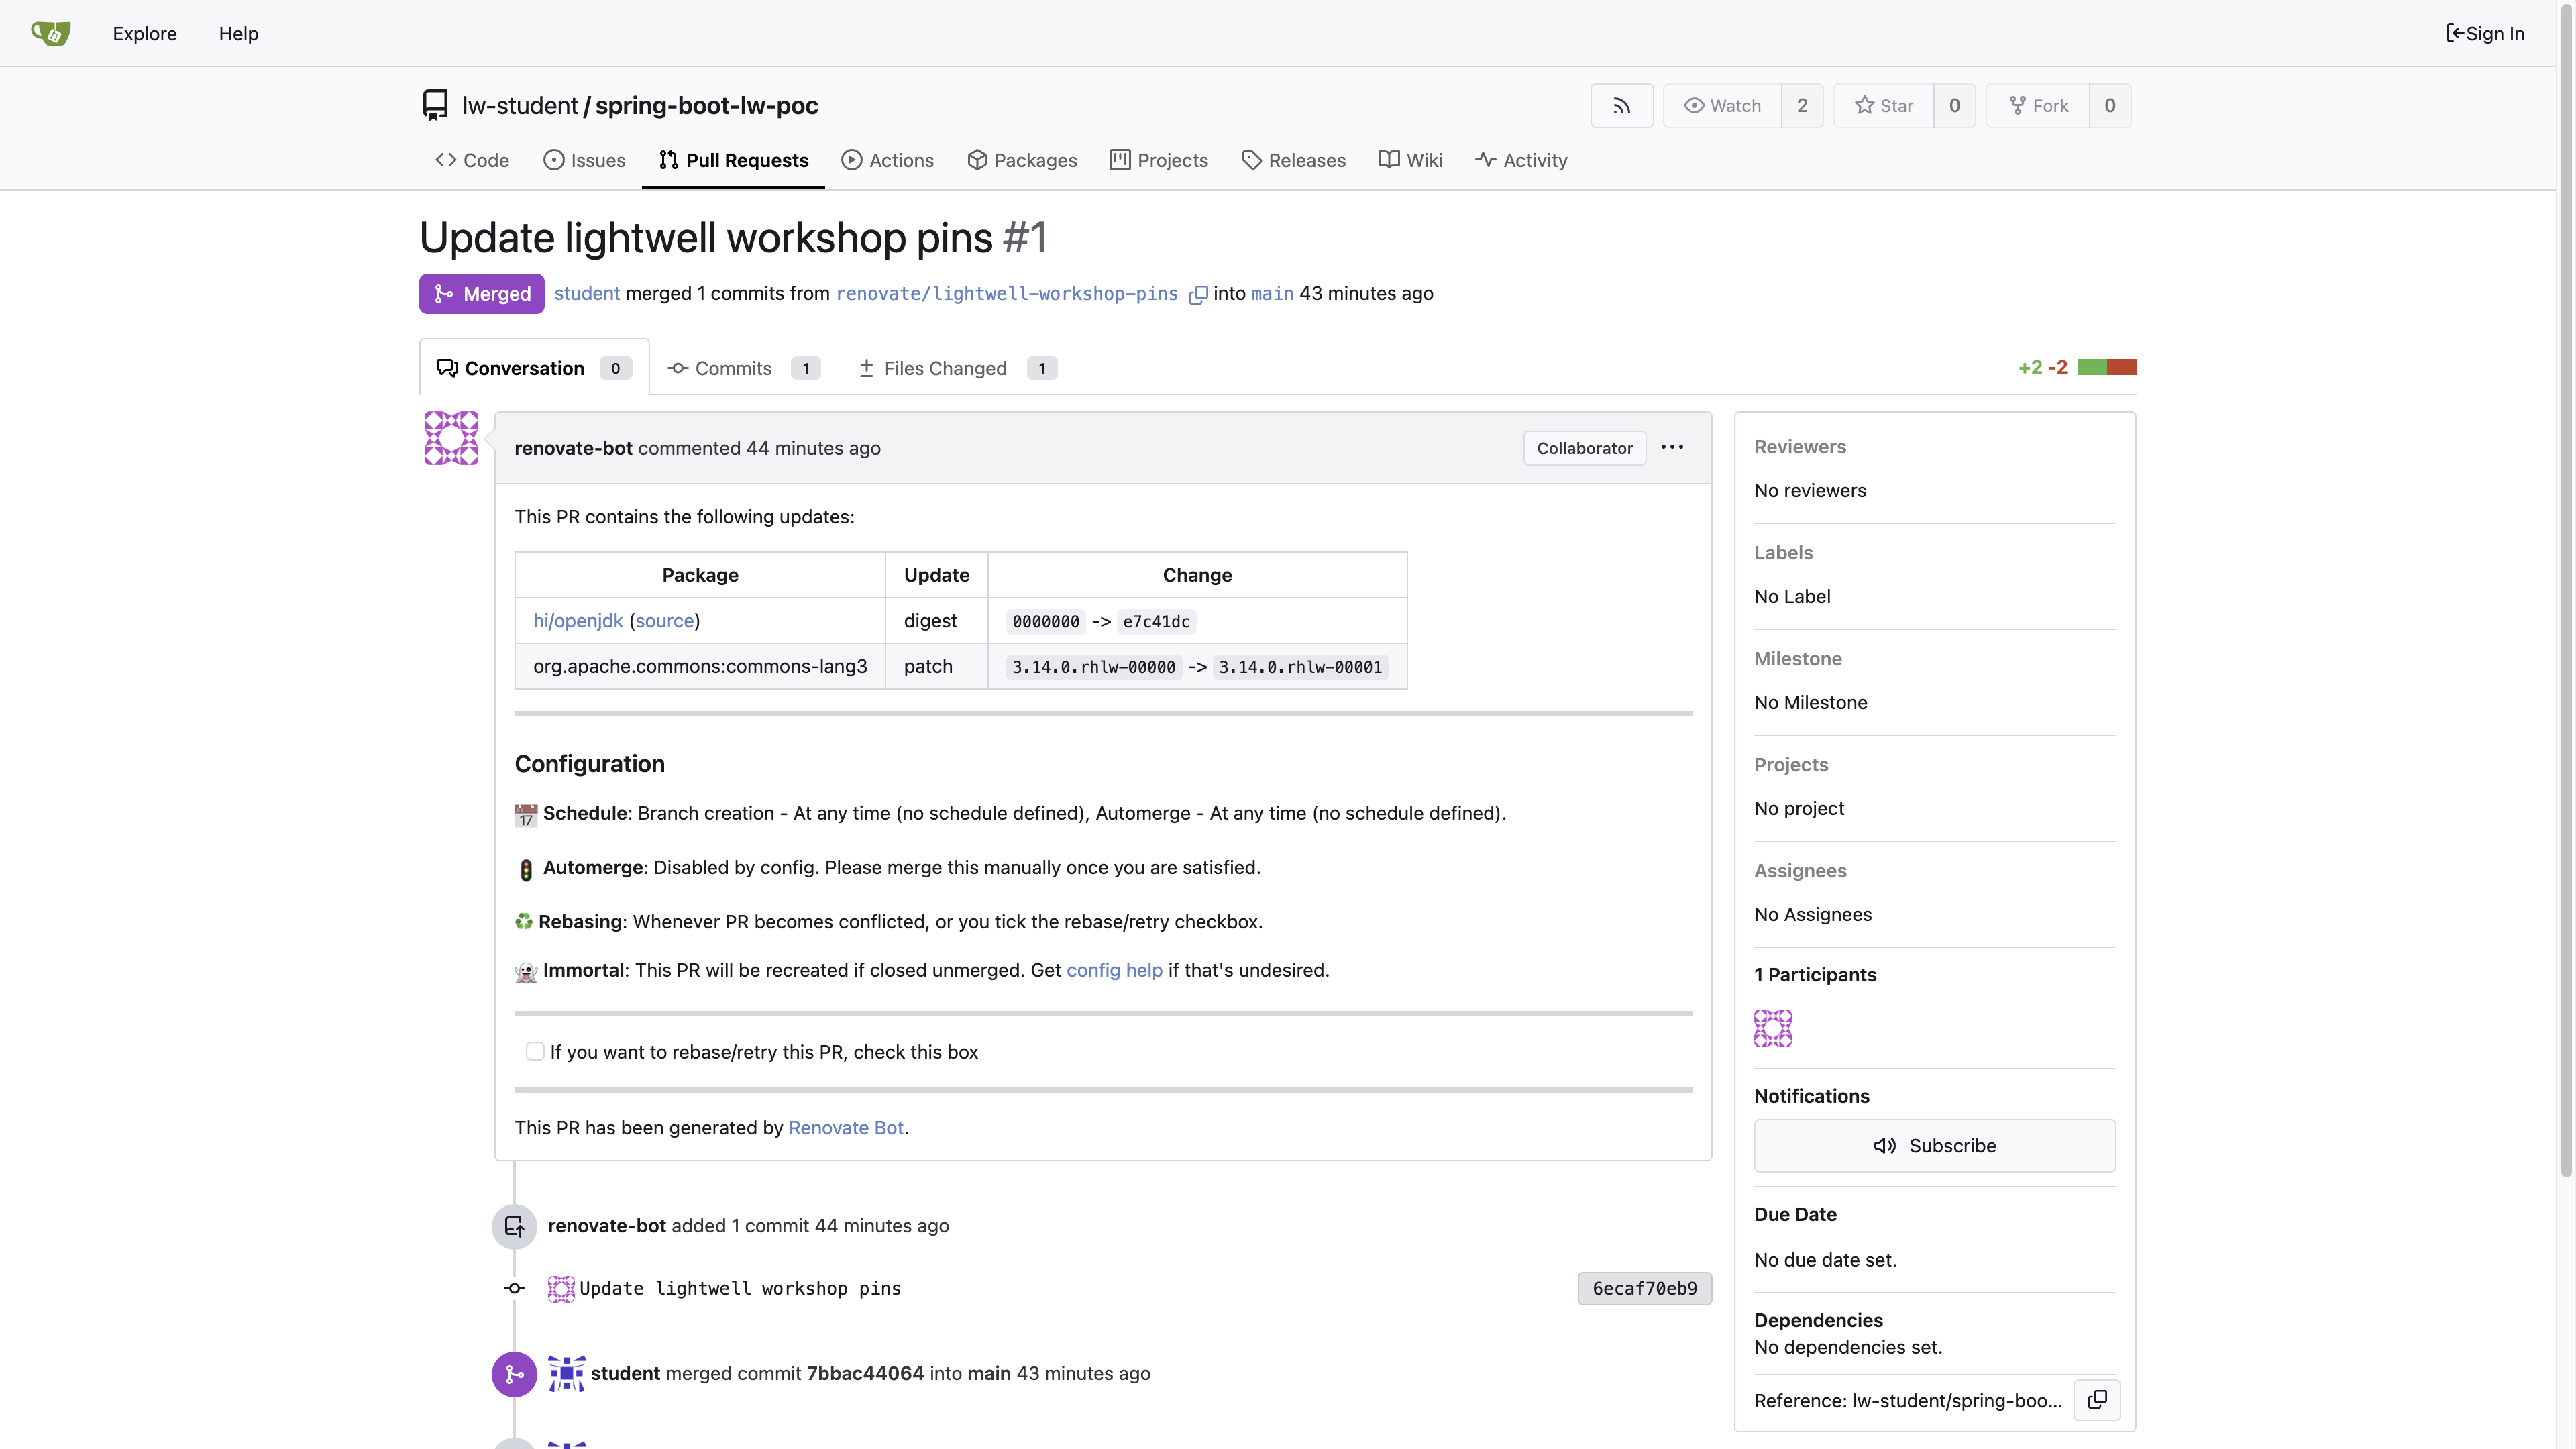Image resolution: width=2576 pixels, height=1449 pixels.
Task: Select the e7c41dc digest text
Action: pos(1156,621)
